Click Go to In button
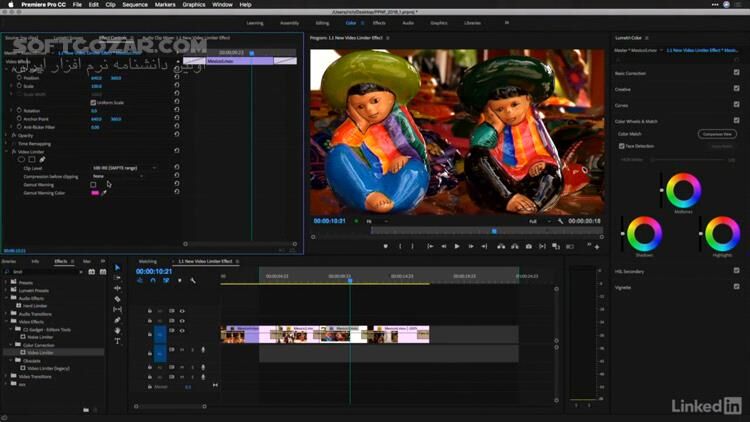 430,246
